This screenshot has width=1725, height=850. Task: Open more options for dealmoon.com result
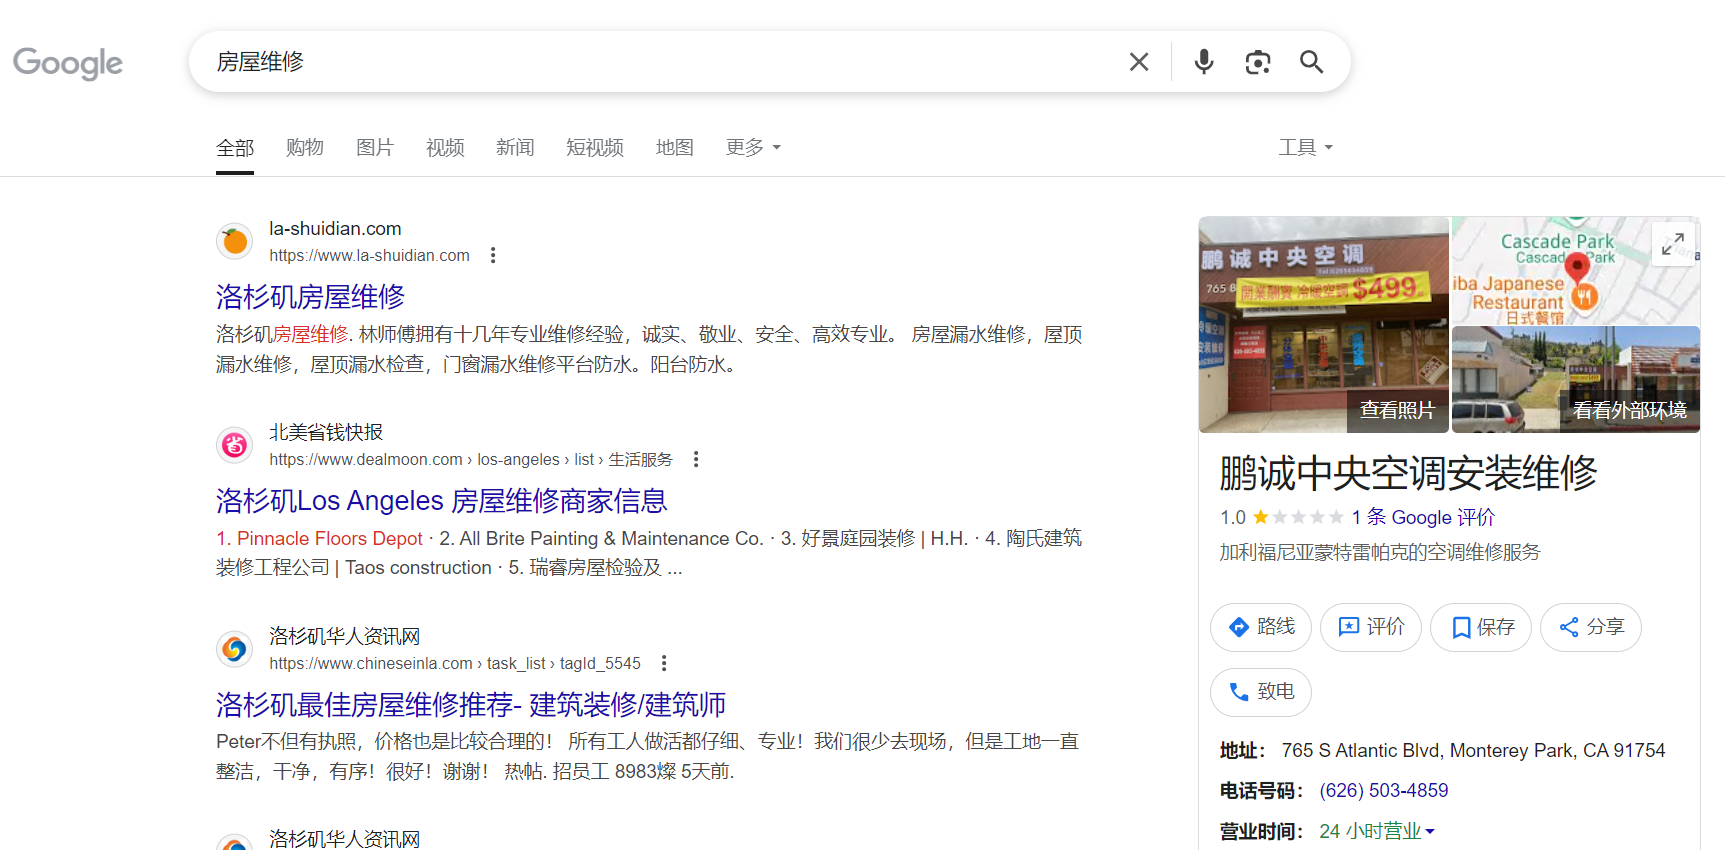[x=696, y=459]
